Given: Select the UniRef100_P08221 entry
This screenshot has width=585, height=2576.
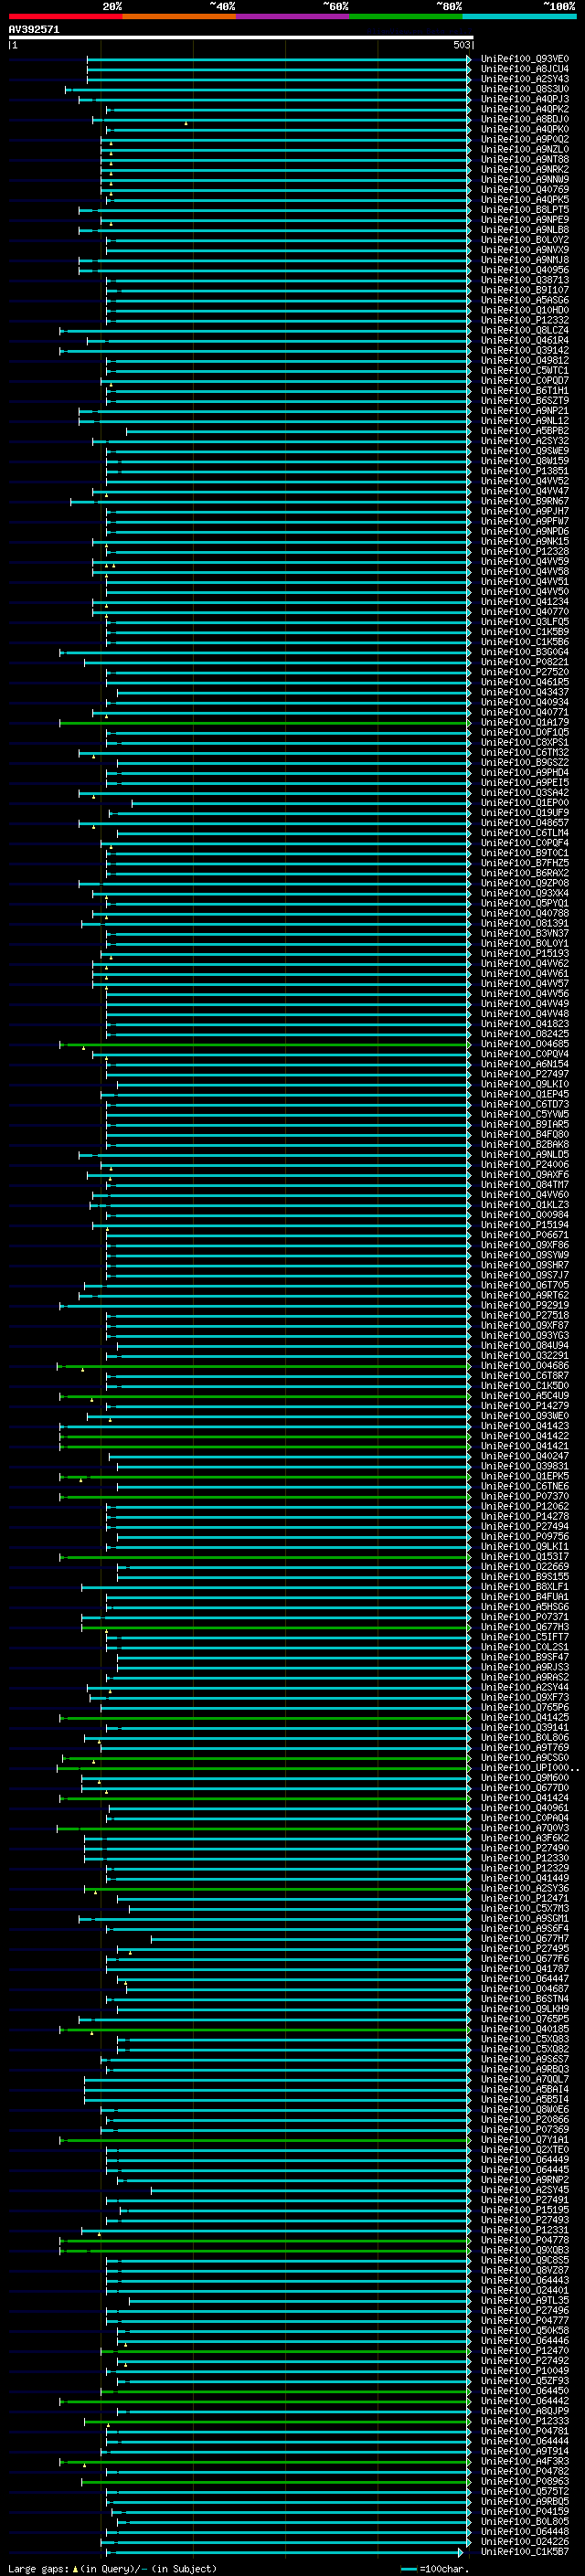Looking at the screenshot, I should [525, 662].
